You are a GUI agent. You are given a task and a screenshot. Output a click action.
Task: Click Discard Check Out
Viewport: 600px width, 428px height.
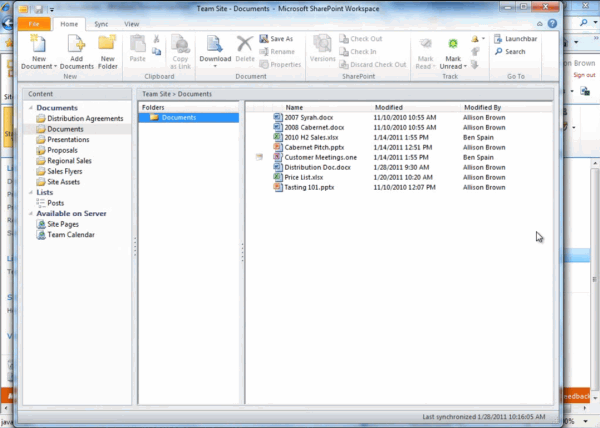coord(373,65)
